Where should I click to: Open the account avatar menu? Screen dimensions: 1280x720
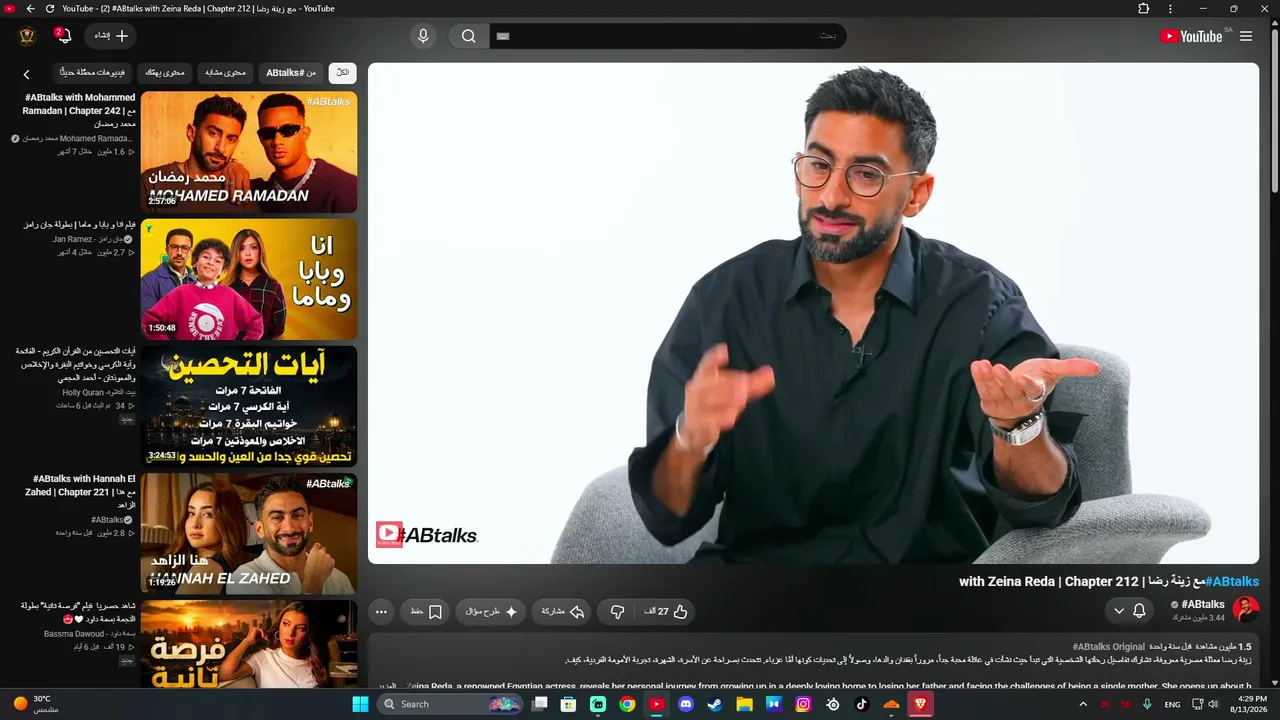click(27, 36)
